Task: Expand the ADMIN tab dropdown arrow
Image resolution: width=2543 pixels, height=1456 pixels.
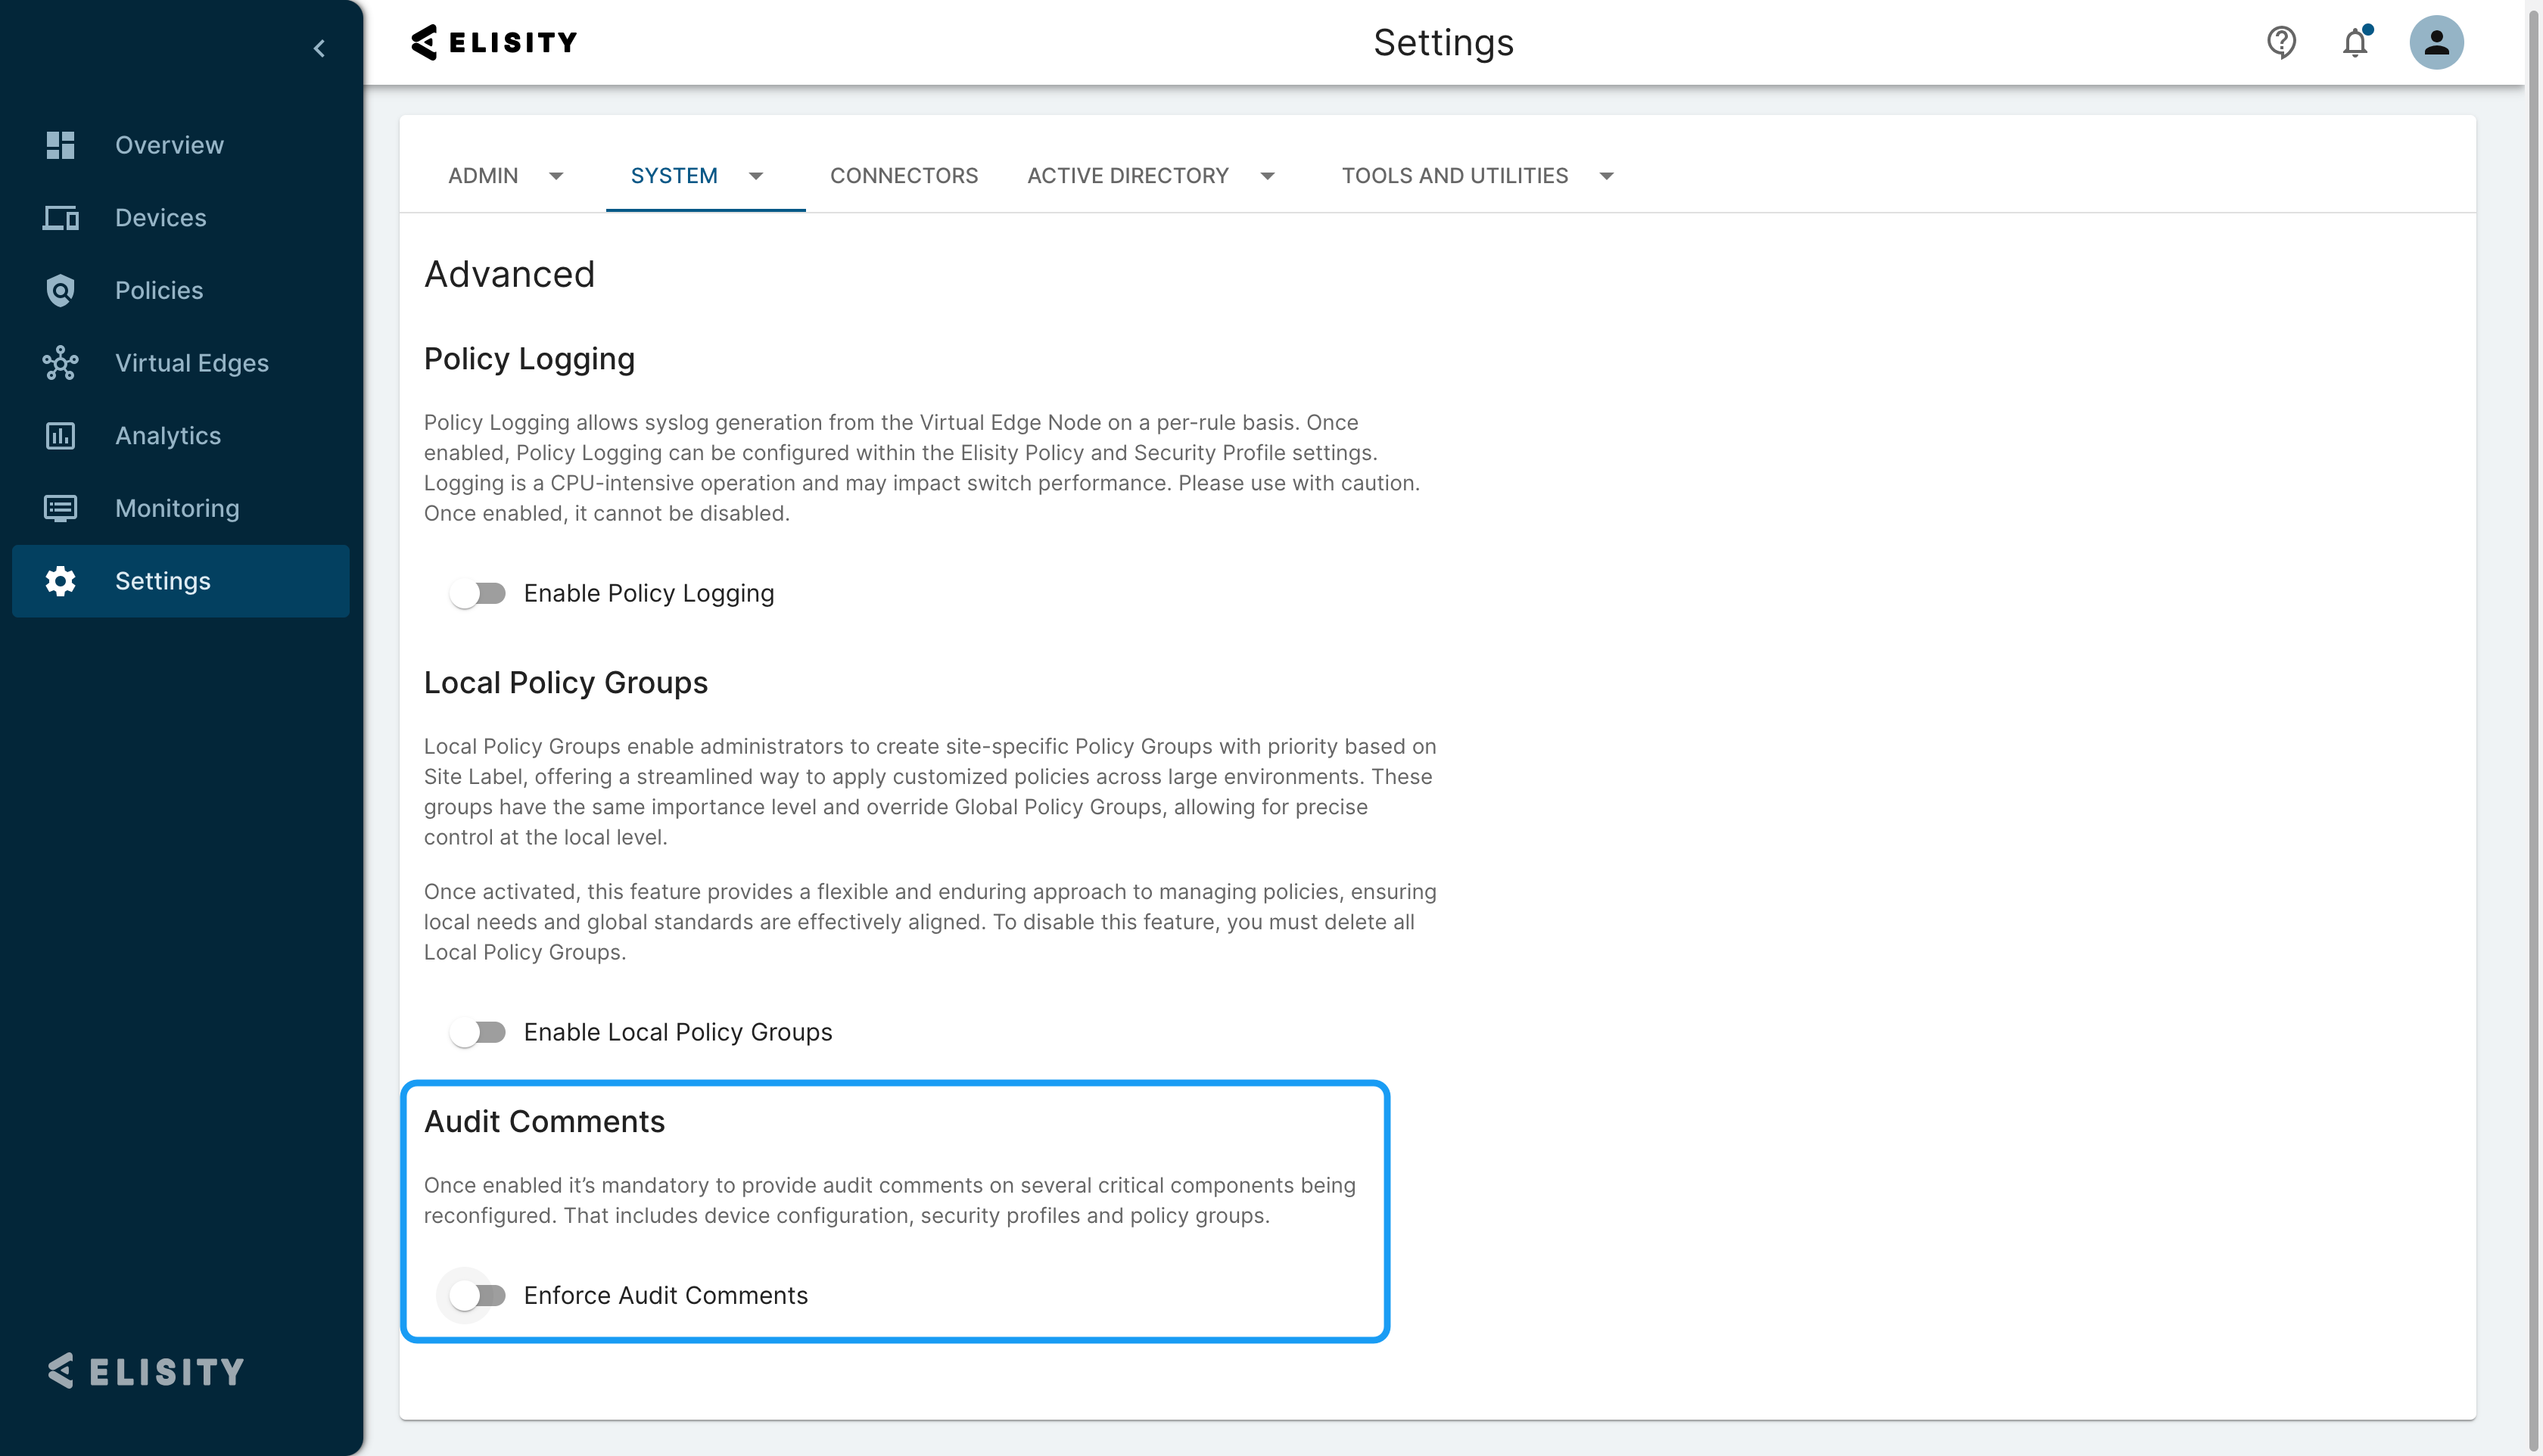Action: click(x=556, y=176)
